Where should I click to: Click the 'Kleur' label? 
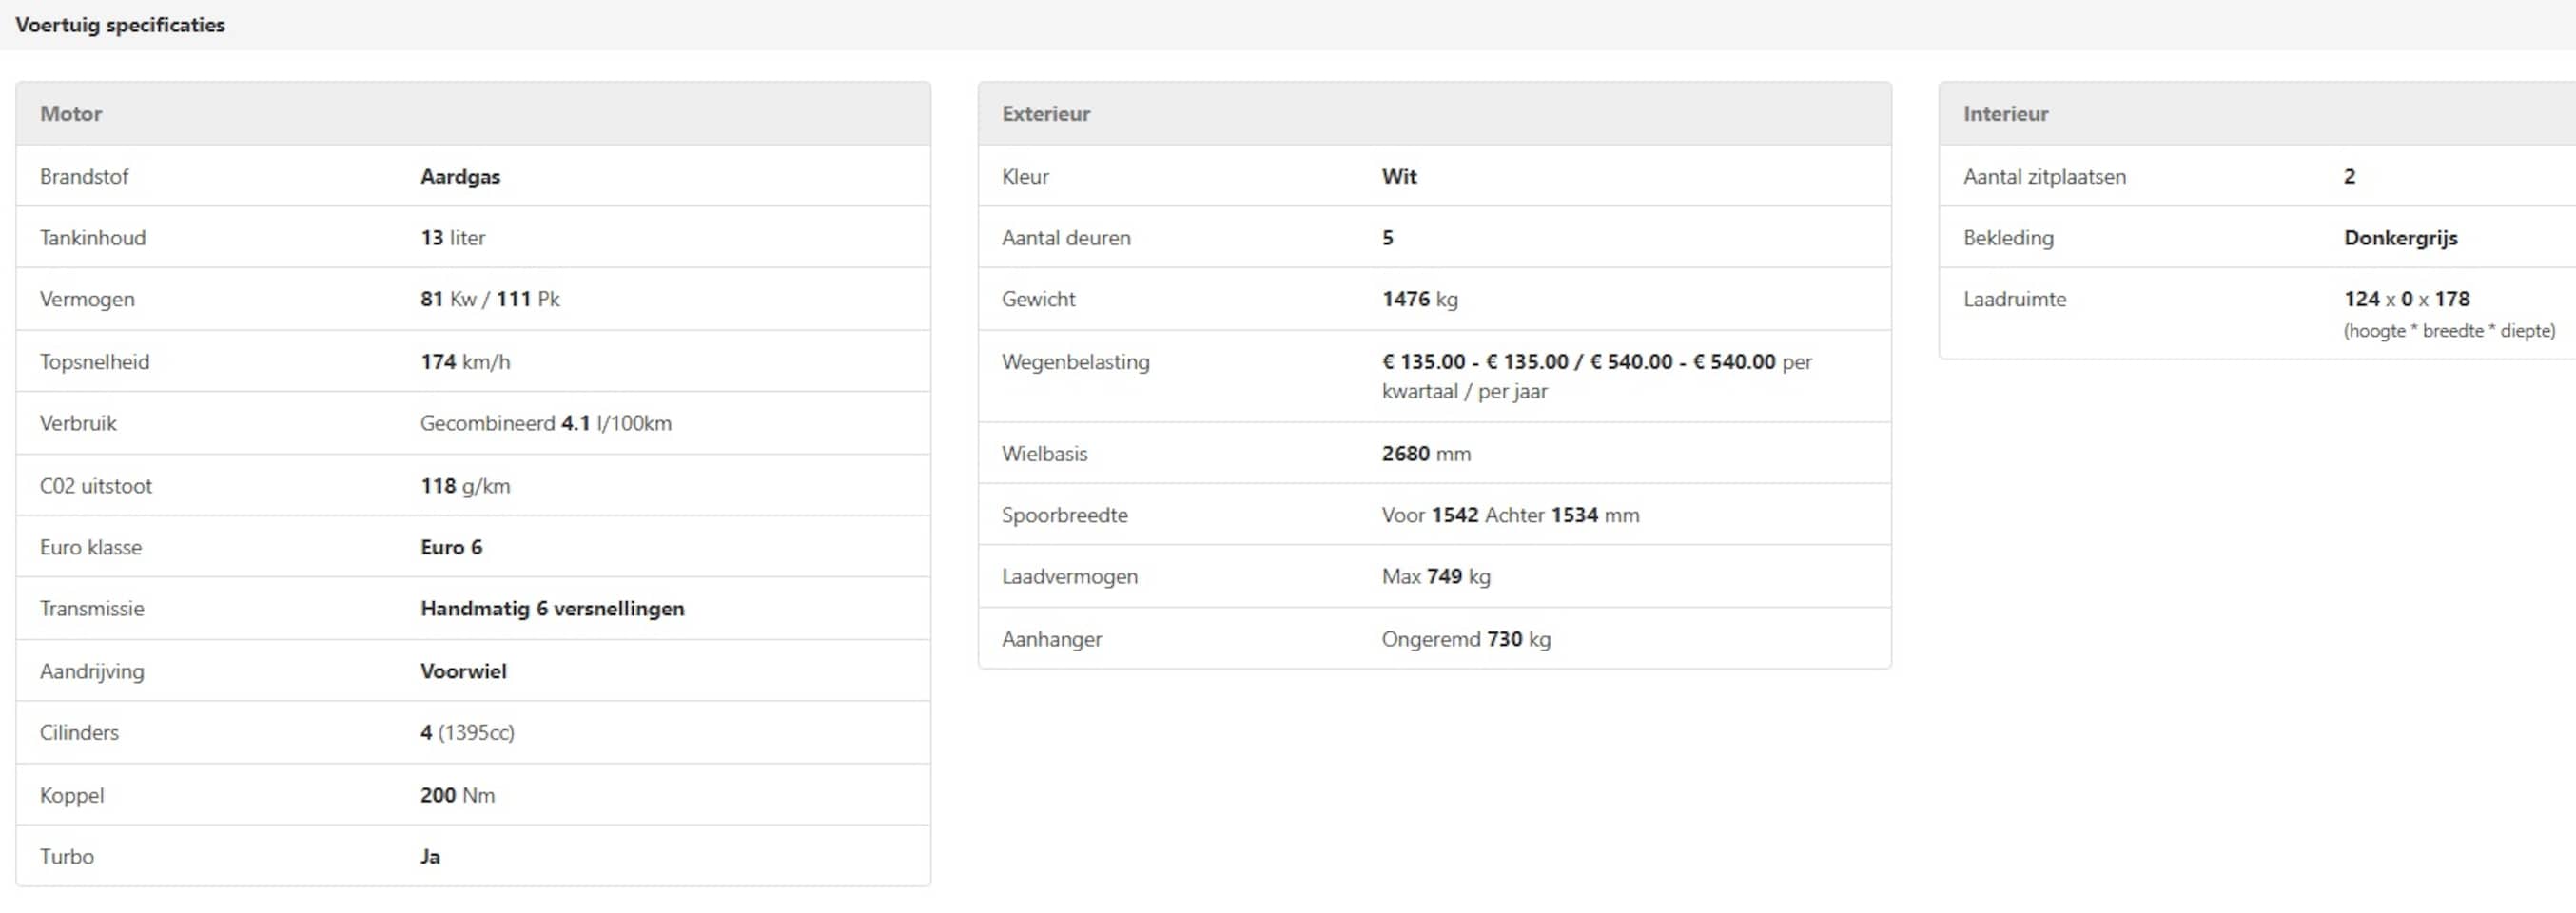click(1025, 176)
